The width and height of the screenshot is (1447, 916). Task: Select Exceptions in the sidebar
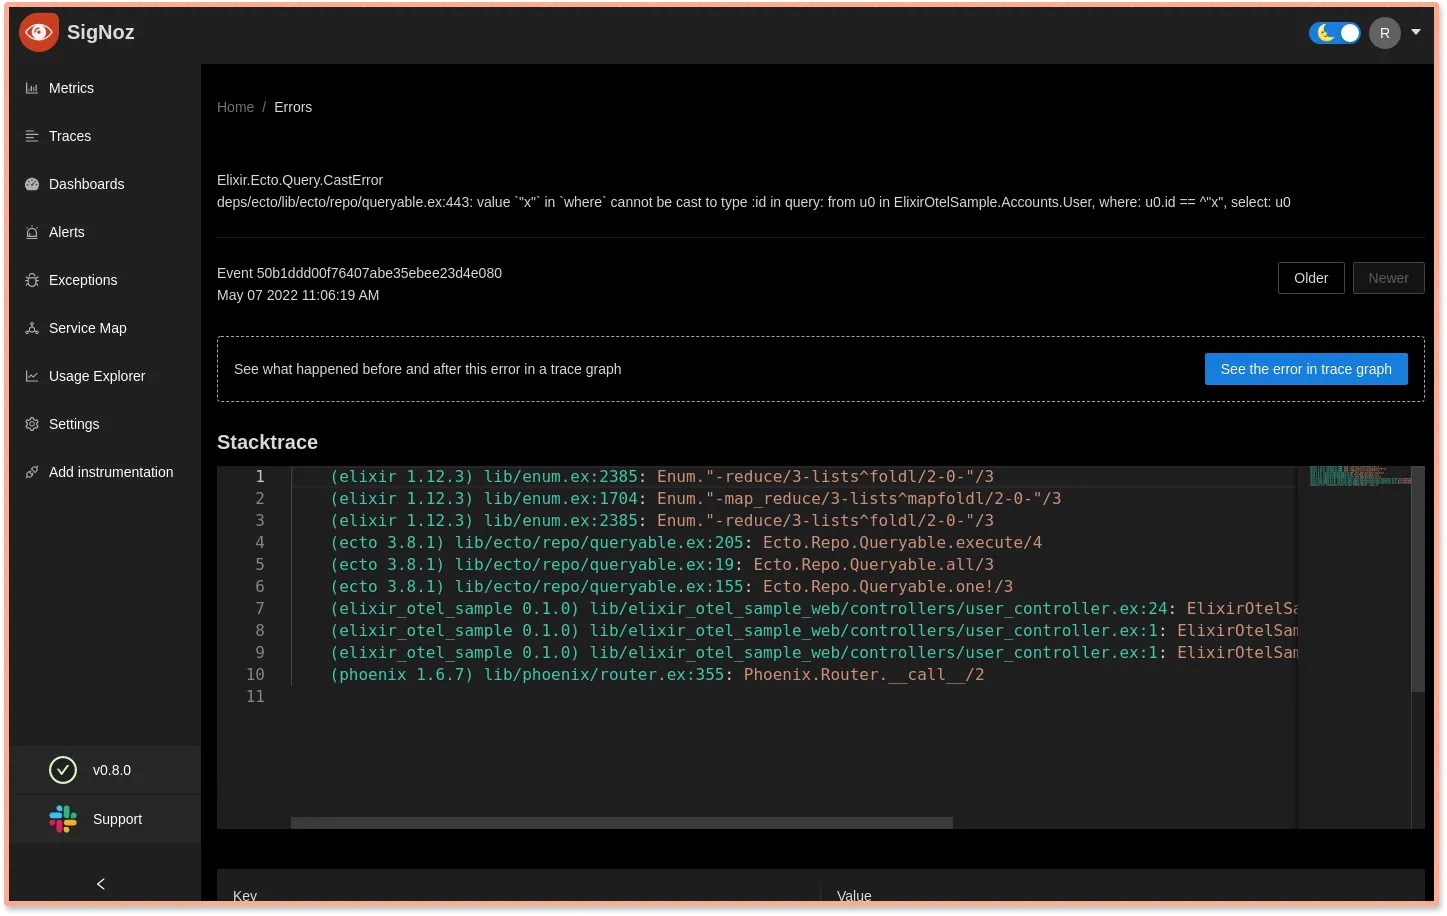pyautogui.click(x=105, y=280)
